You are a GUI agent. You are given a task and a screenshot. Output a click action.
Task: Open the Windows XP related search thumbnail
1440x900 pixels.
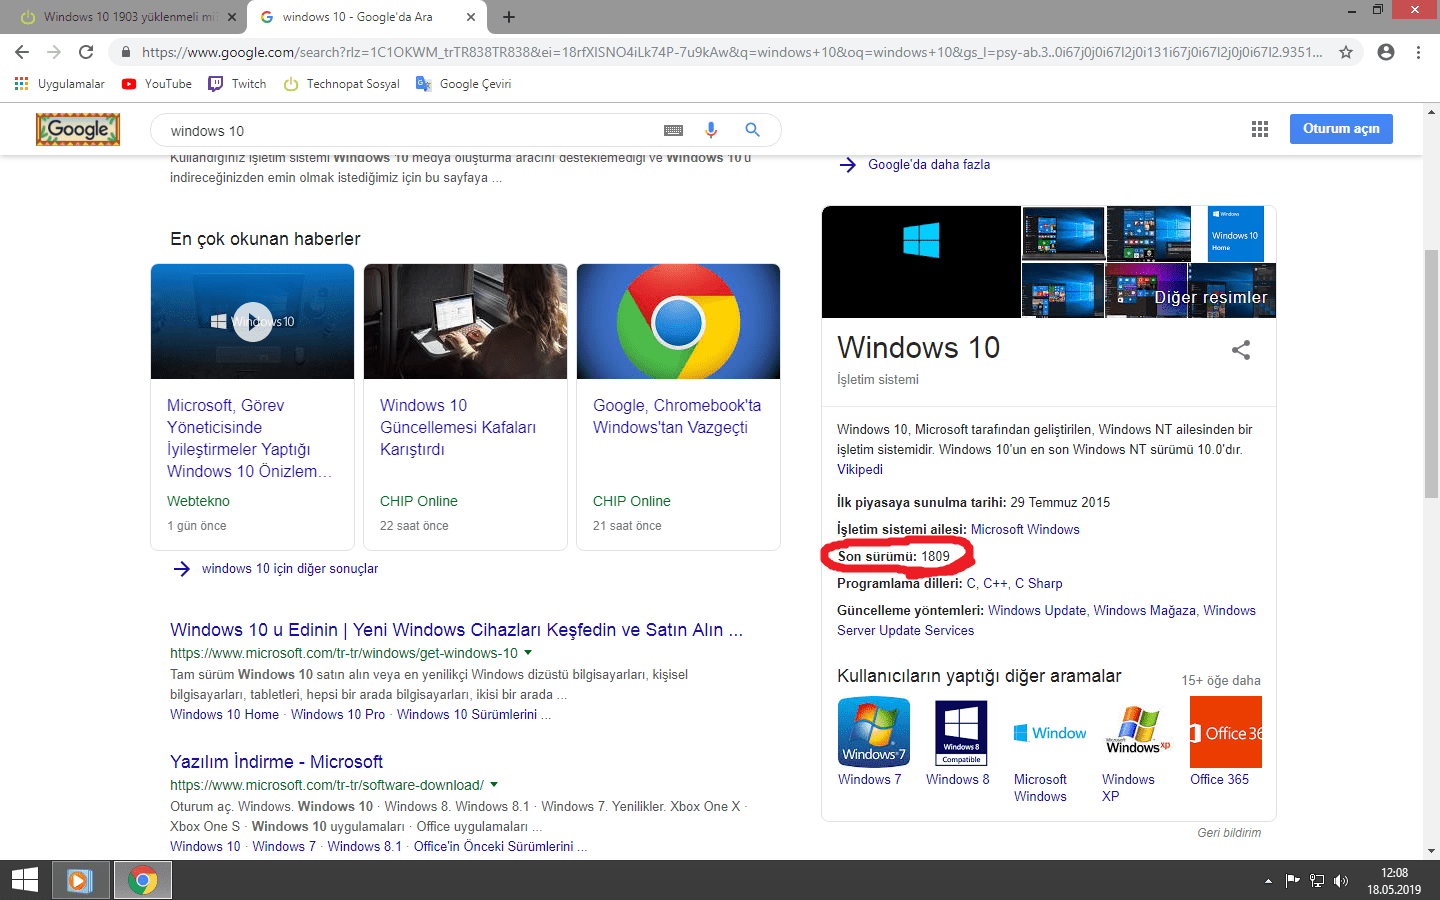tap(1138, 732)
